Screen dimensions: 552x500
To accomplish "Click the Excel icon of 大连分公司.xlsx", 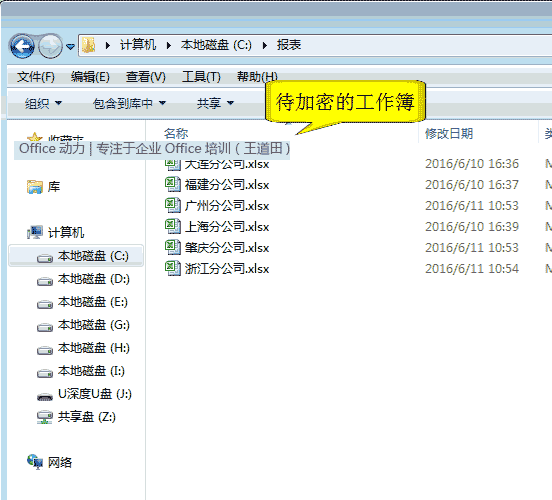I will click(173, 164).
